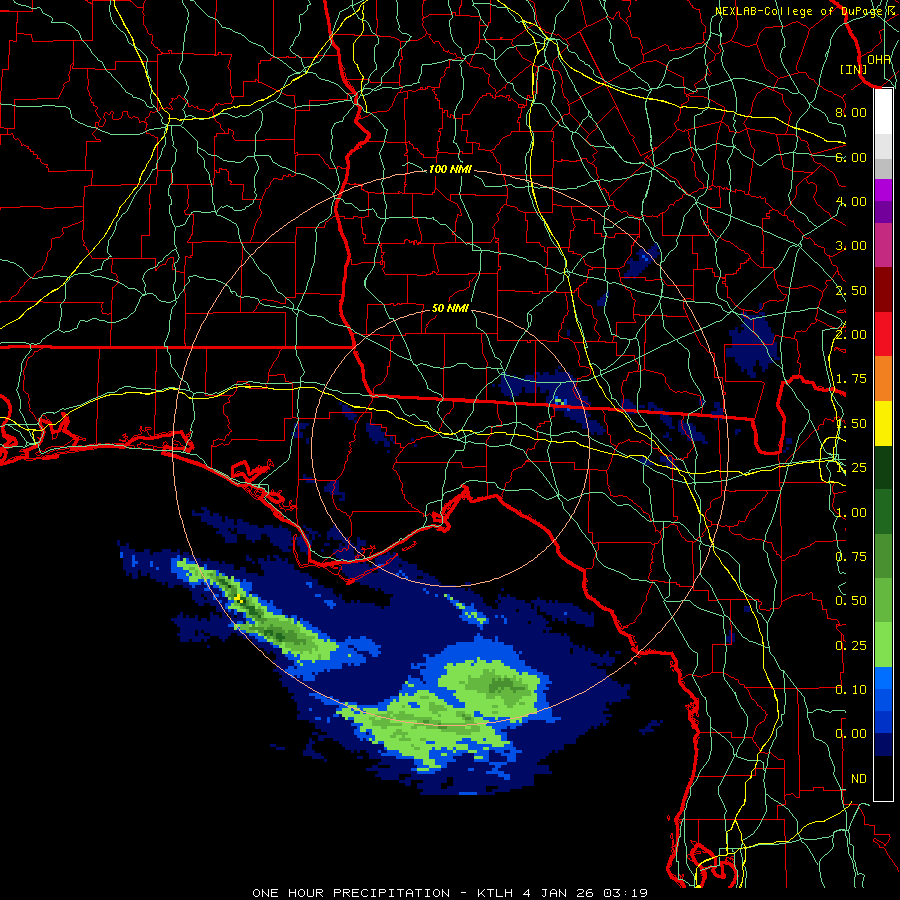Click the 100 NMI range ring label
The width and height of the screenshot is (900, 900).
point(450,169)
